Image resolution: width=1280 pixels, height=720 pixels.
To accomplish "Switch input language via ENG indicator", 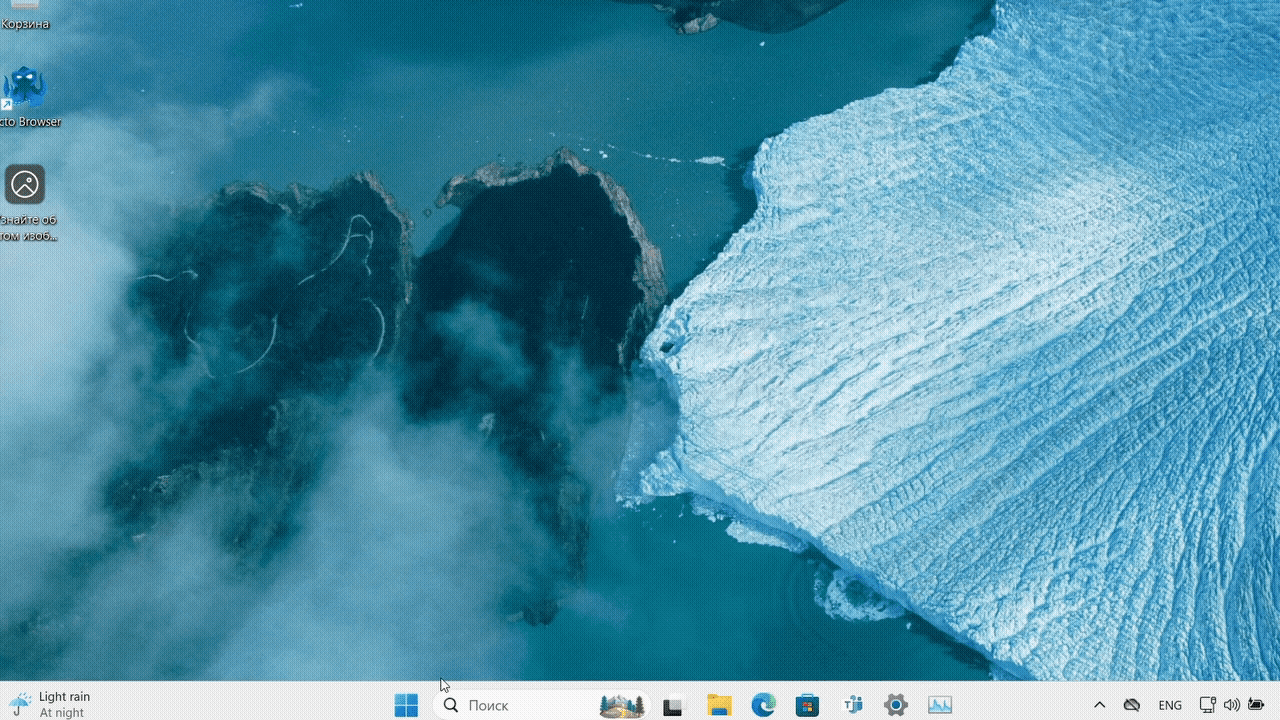I will [x=1170, y=705].
